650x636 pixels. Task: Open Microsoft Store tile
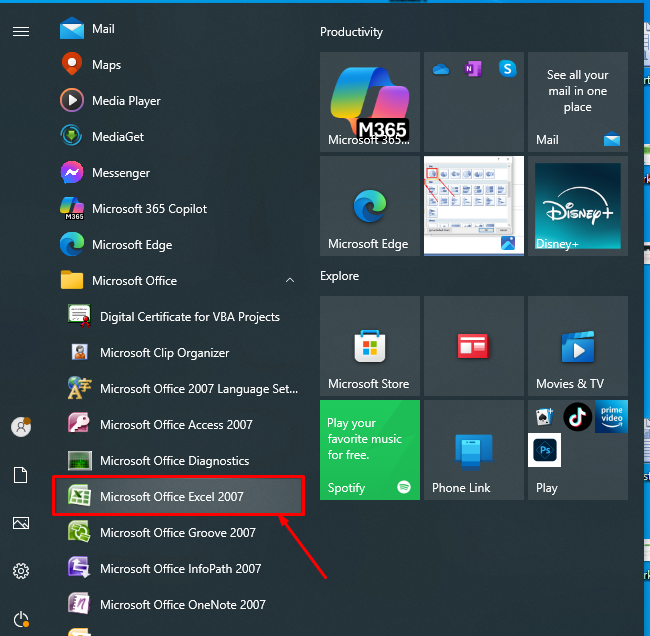370,346
